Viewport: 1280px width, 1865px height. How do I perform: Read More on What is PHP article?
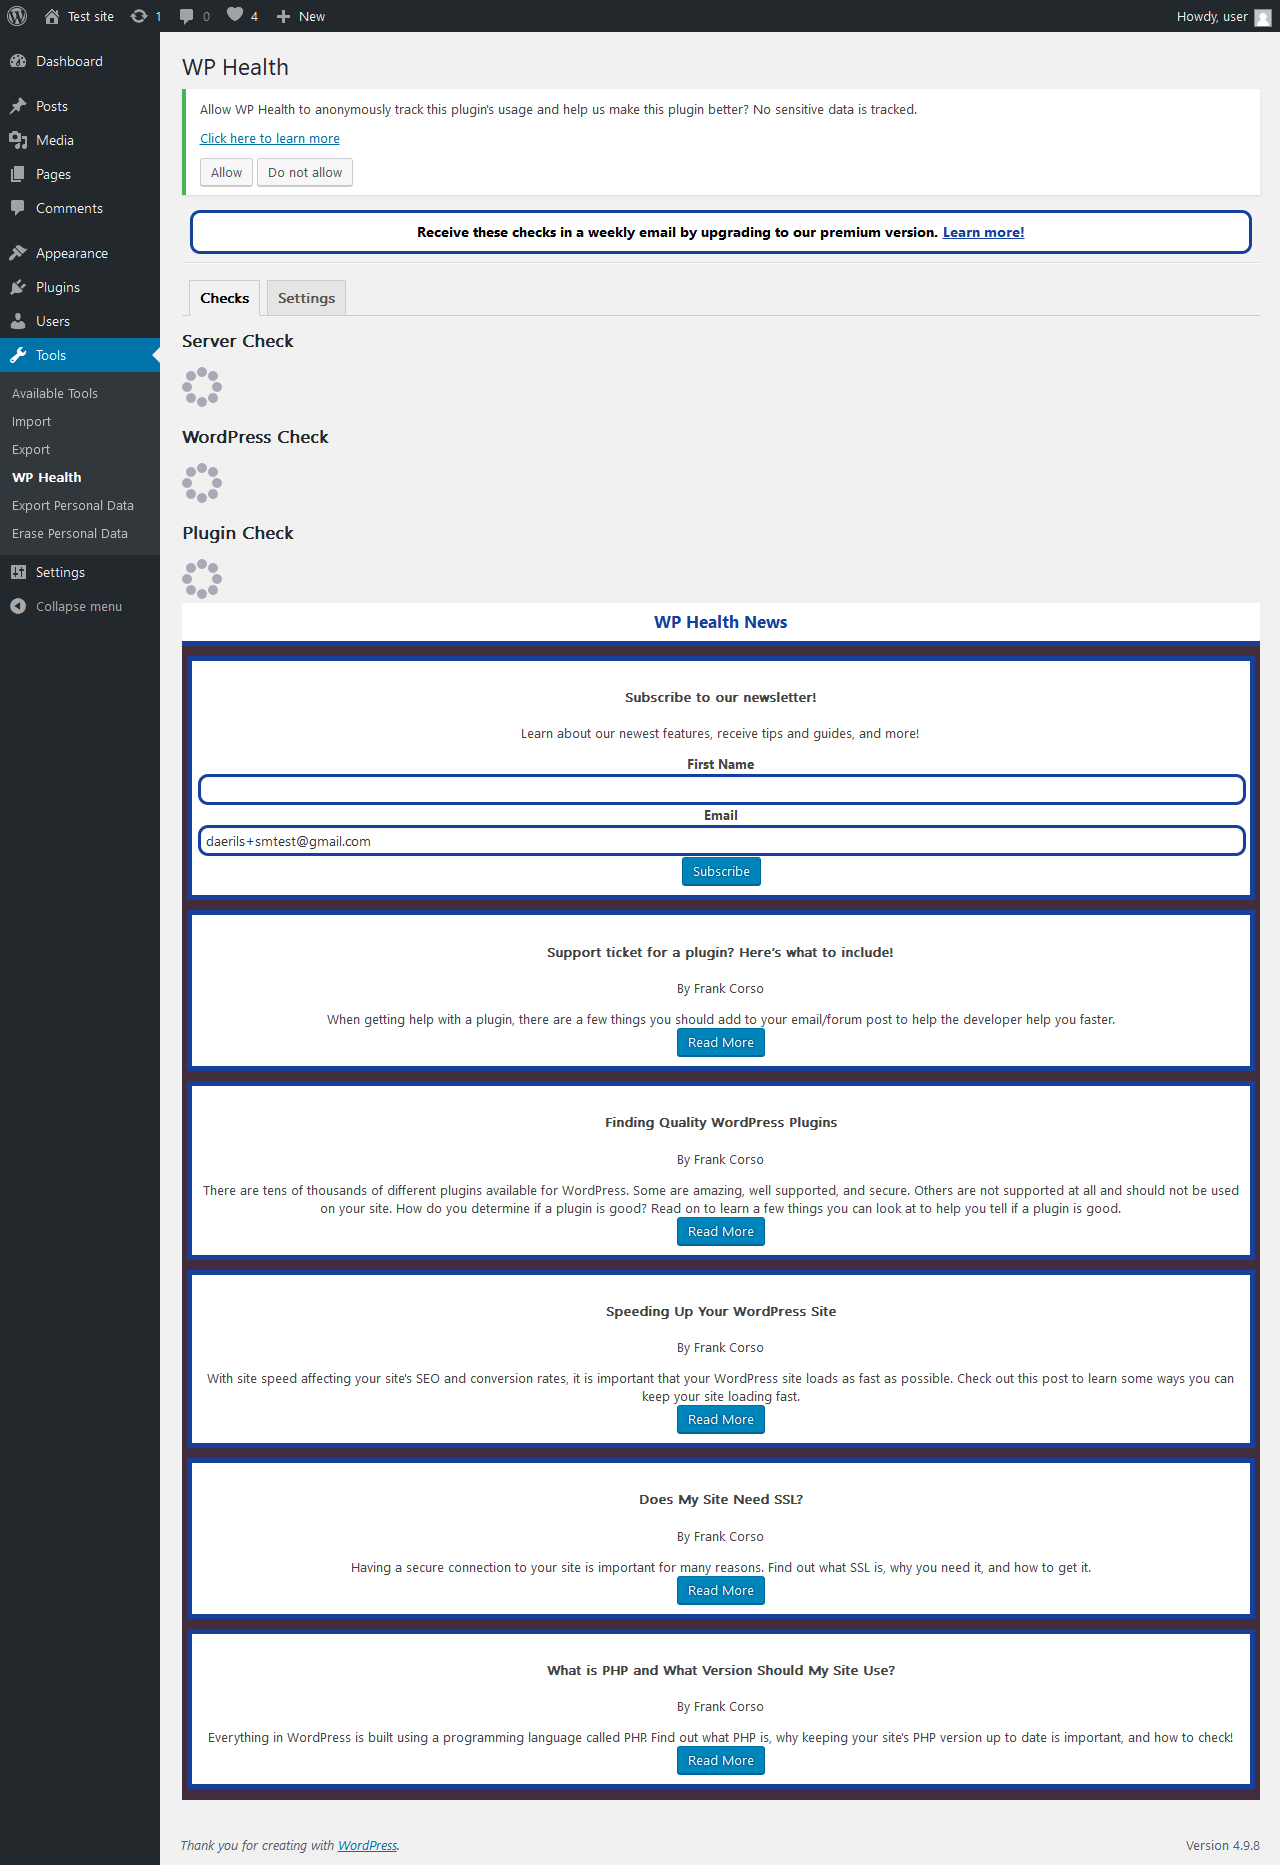pos(721,1760)
